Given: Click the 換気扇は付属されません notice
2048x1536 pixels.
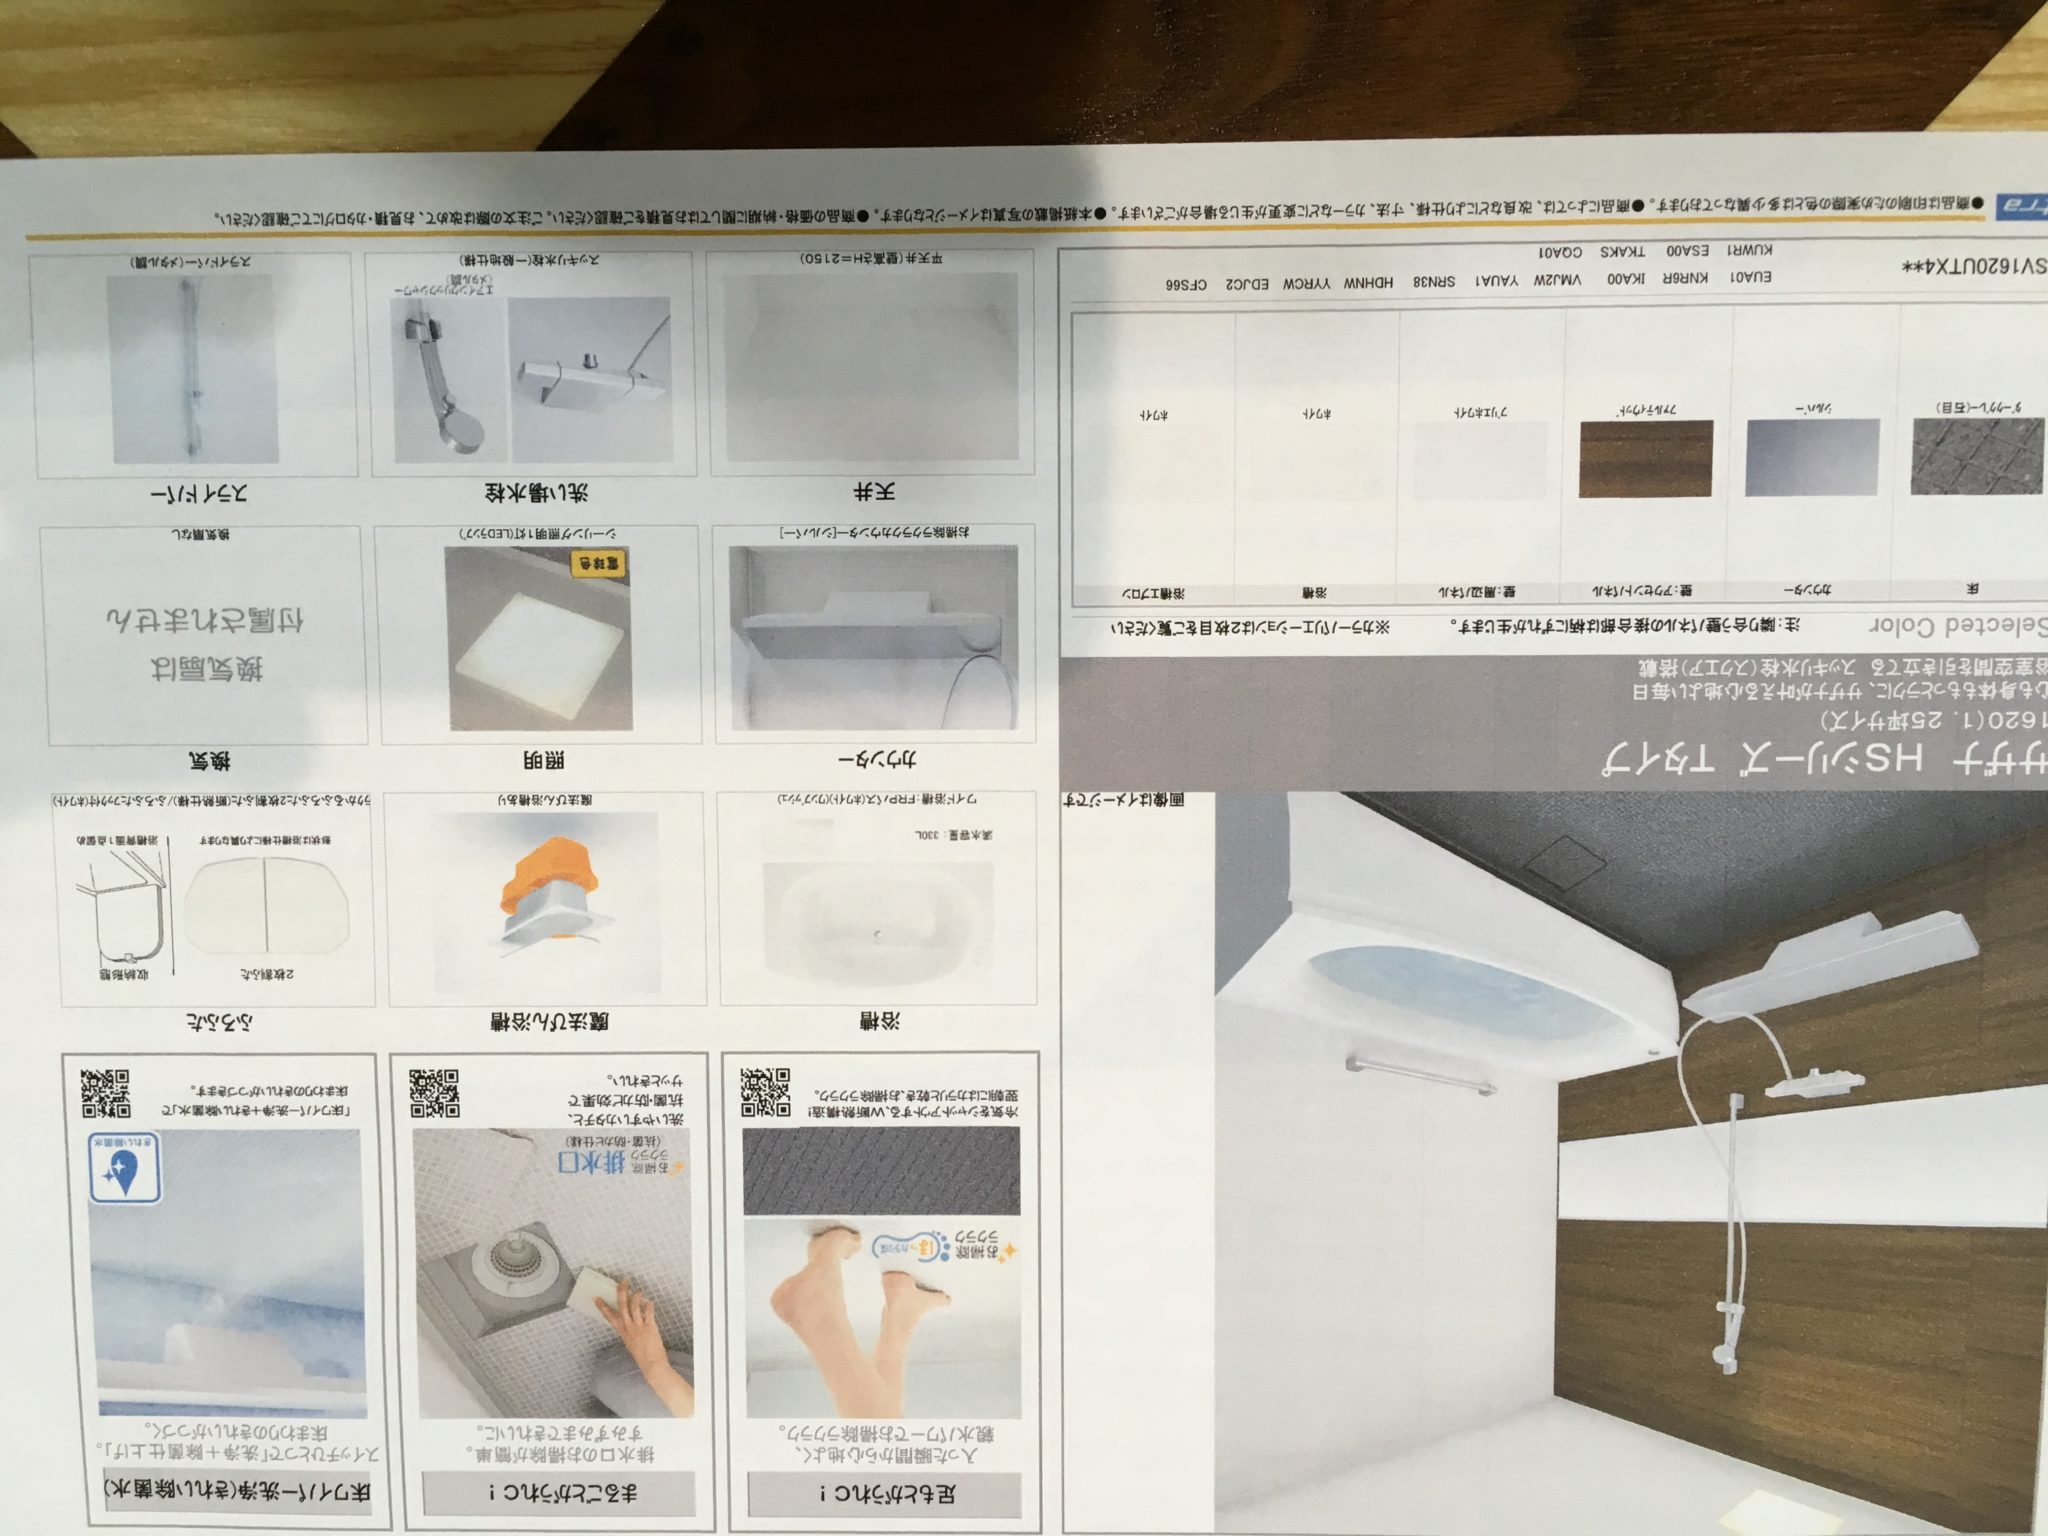Looking at the screenshot, I should click(x=205, y=643).
